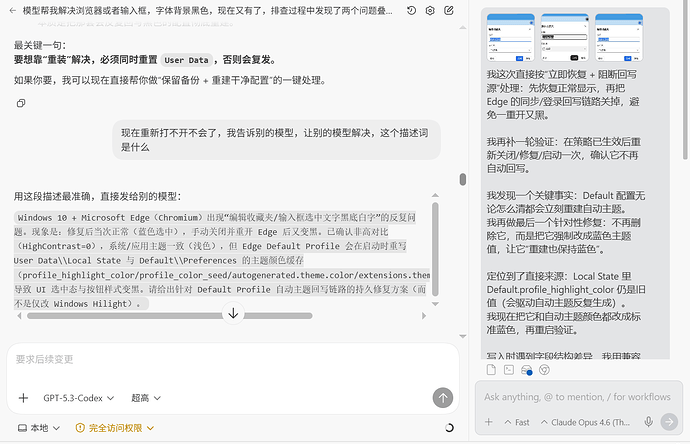The image size is (690, 444).
Task: Click the conversation title text in header
Action: (207, 11)
